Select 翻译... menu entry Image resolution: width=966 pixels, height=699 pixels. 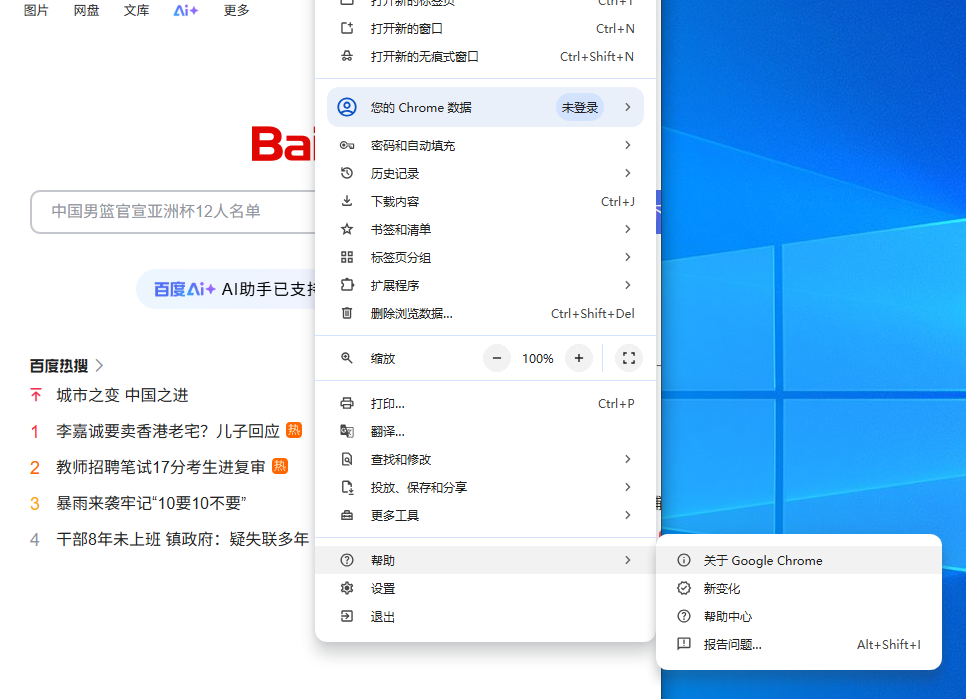click(x=485, y=431)
